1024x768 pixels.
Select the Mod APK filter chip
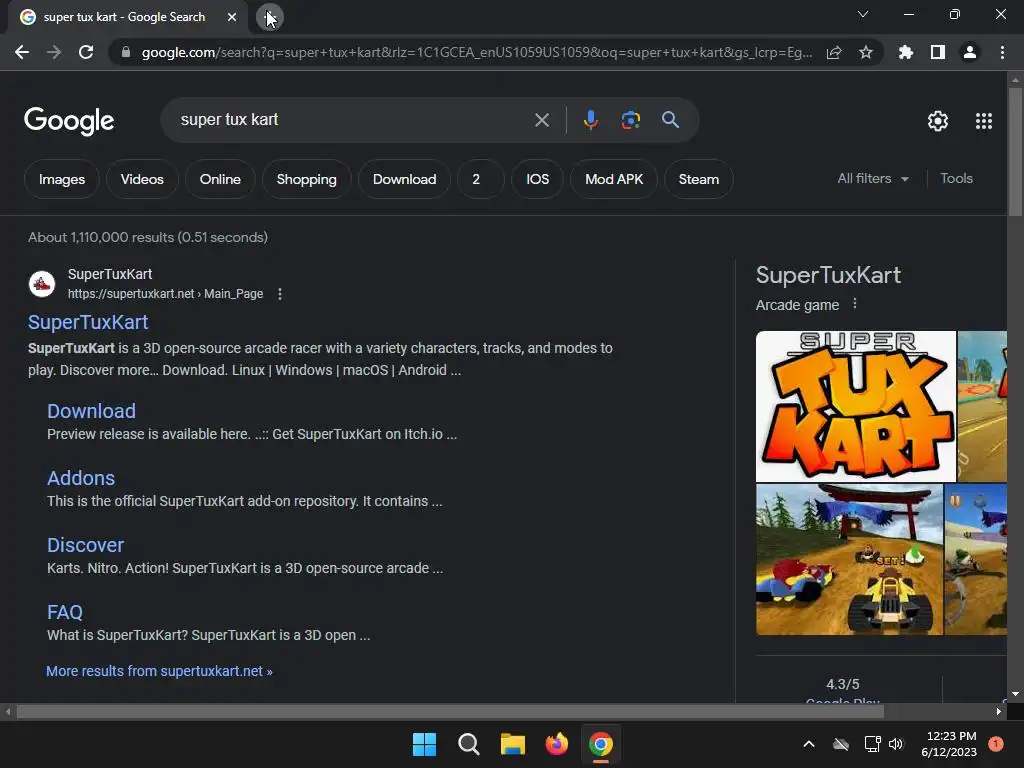[614, 179]
